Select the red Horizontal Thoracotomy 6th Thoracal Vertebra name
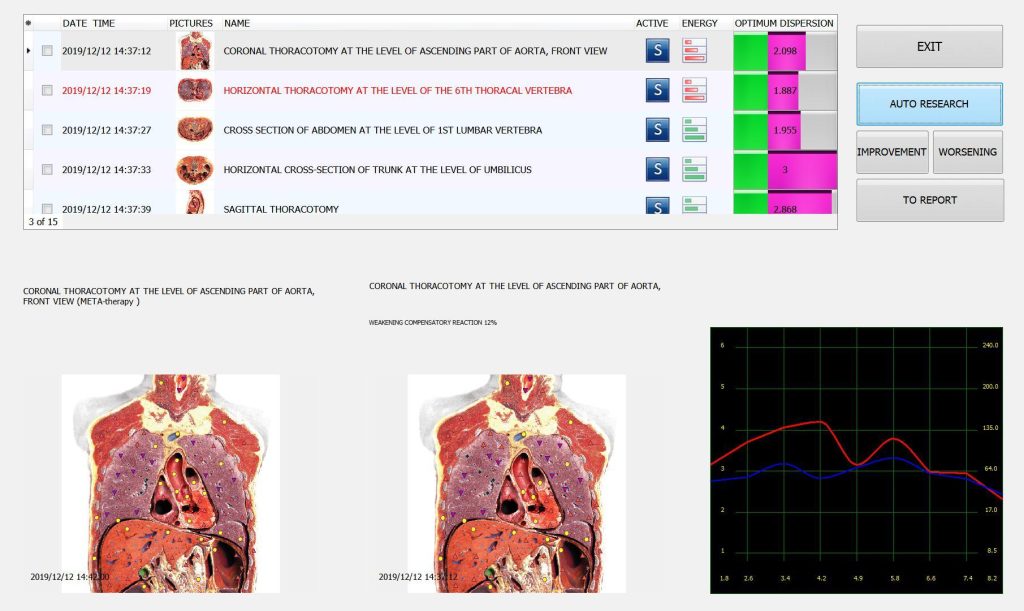Image resolution: width=1024 pixels, height=611 pixels. tap(398, 91)
